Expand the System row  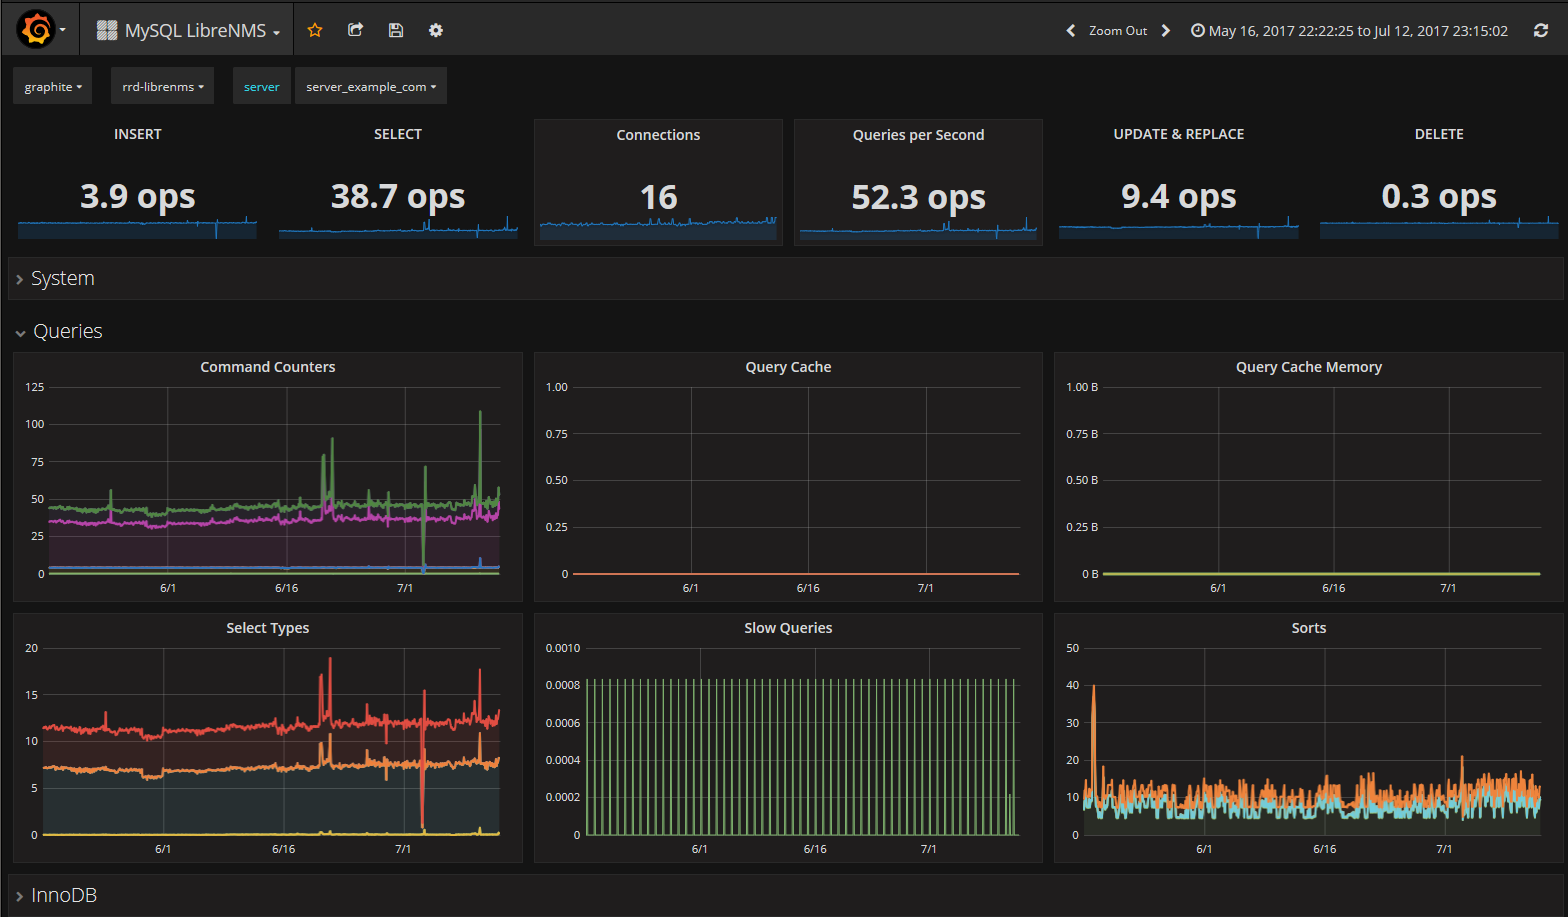tap(62, 278)
